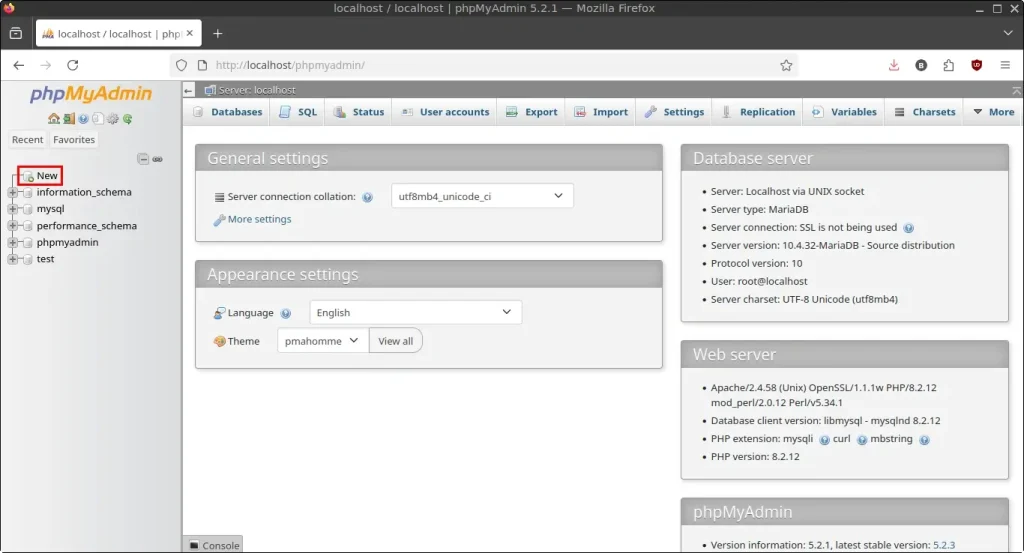Show the Recent tables list
Viewport: 1024px width, 553px height.
point(27,140)
